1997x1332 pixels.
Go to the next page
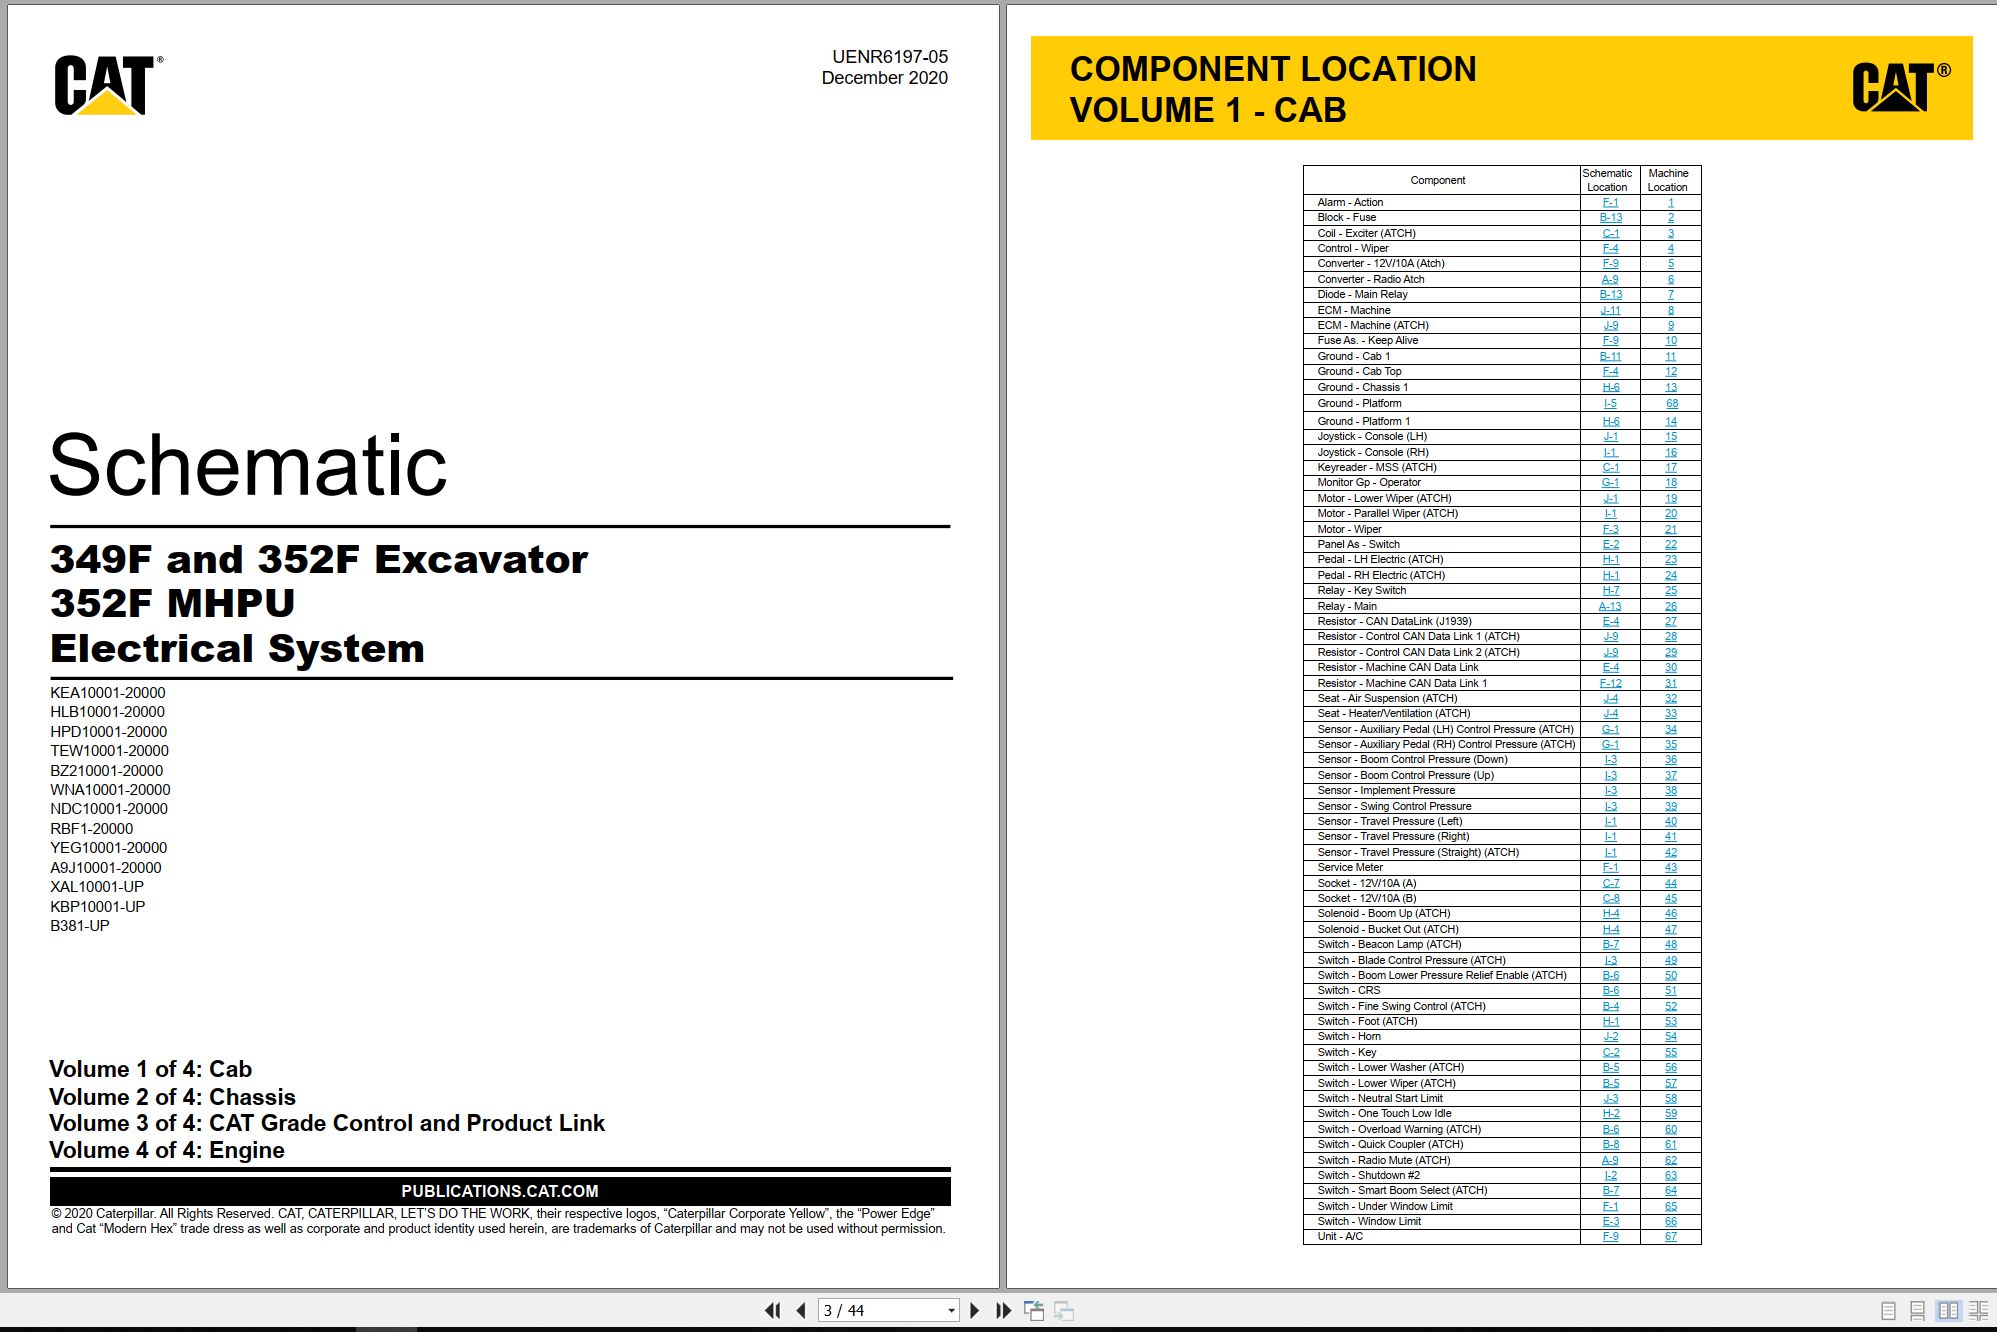[x=975, y=1310]
